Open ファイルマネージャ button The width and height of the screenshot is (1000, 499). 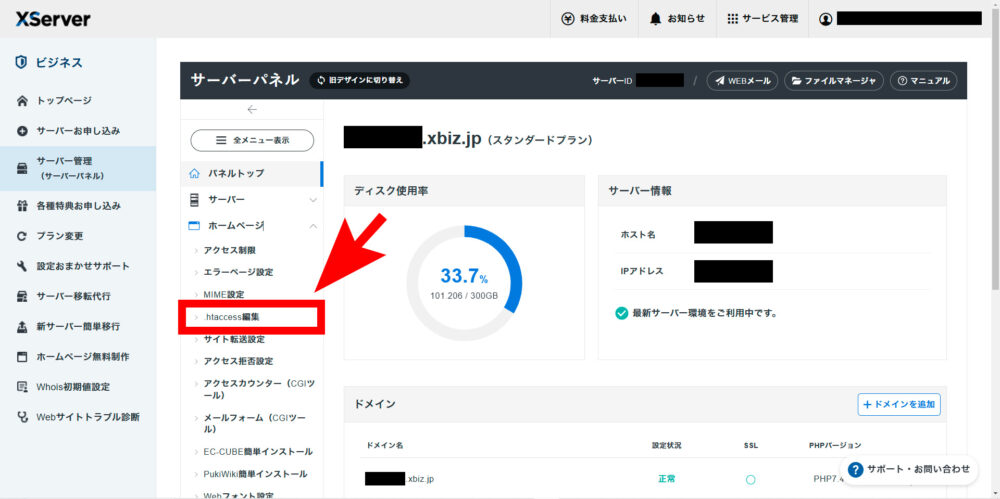[x=834, y=80]
